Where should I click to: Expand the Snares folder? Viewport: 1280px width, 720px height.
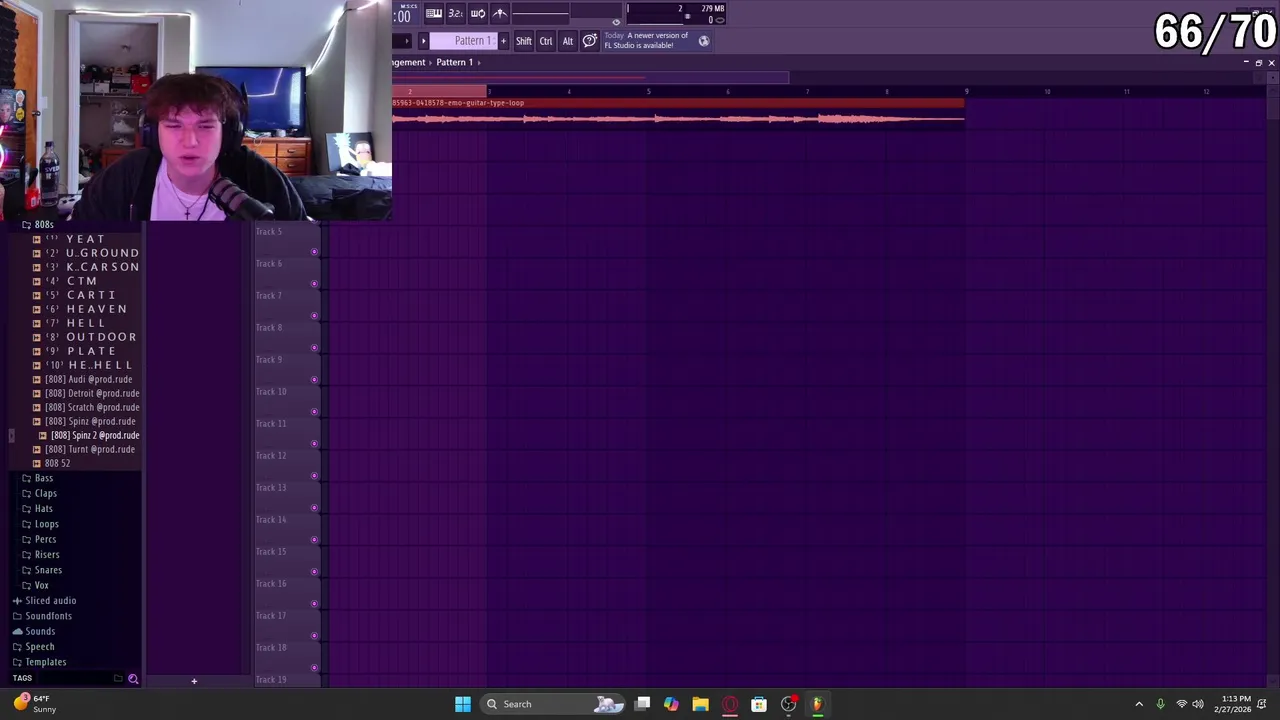click(x=42, y=570)
